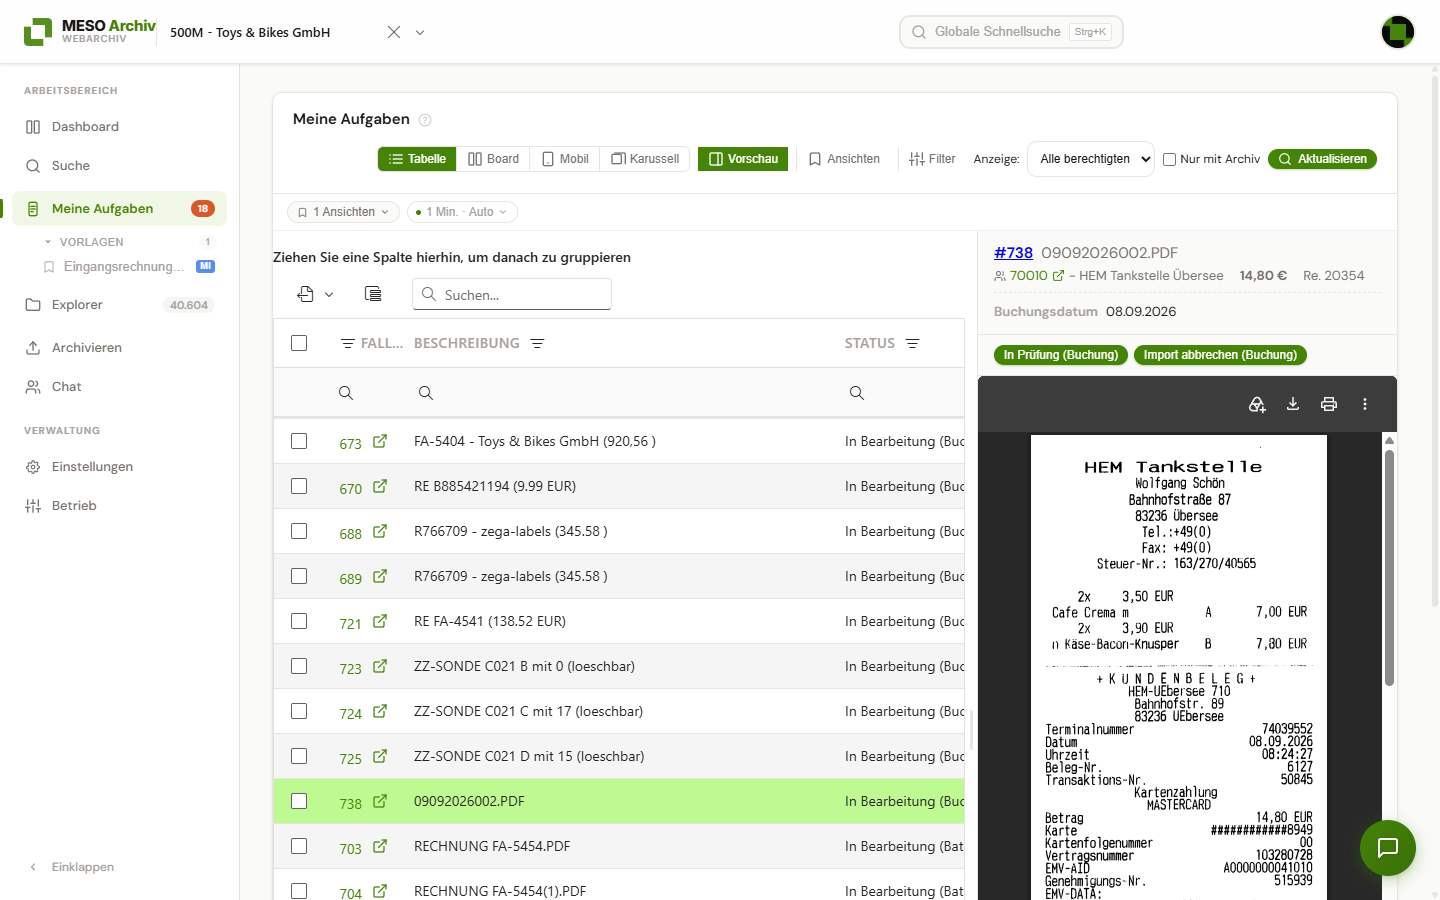Viewport: 1440px width, 900px height.
Task: Enable the Nur mit Archiv checkbox
Action: (x=1169, y=159)
